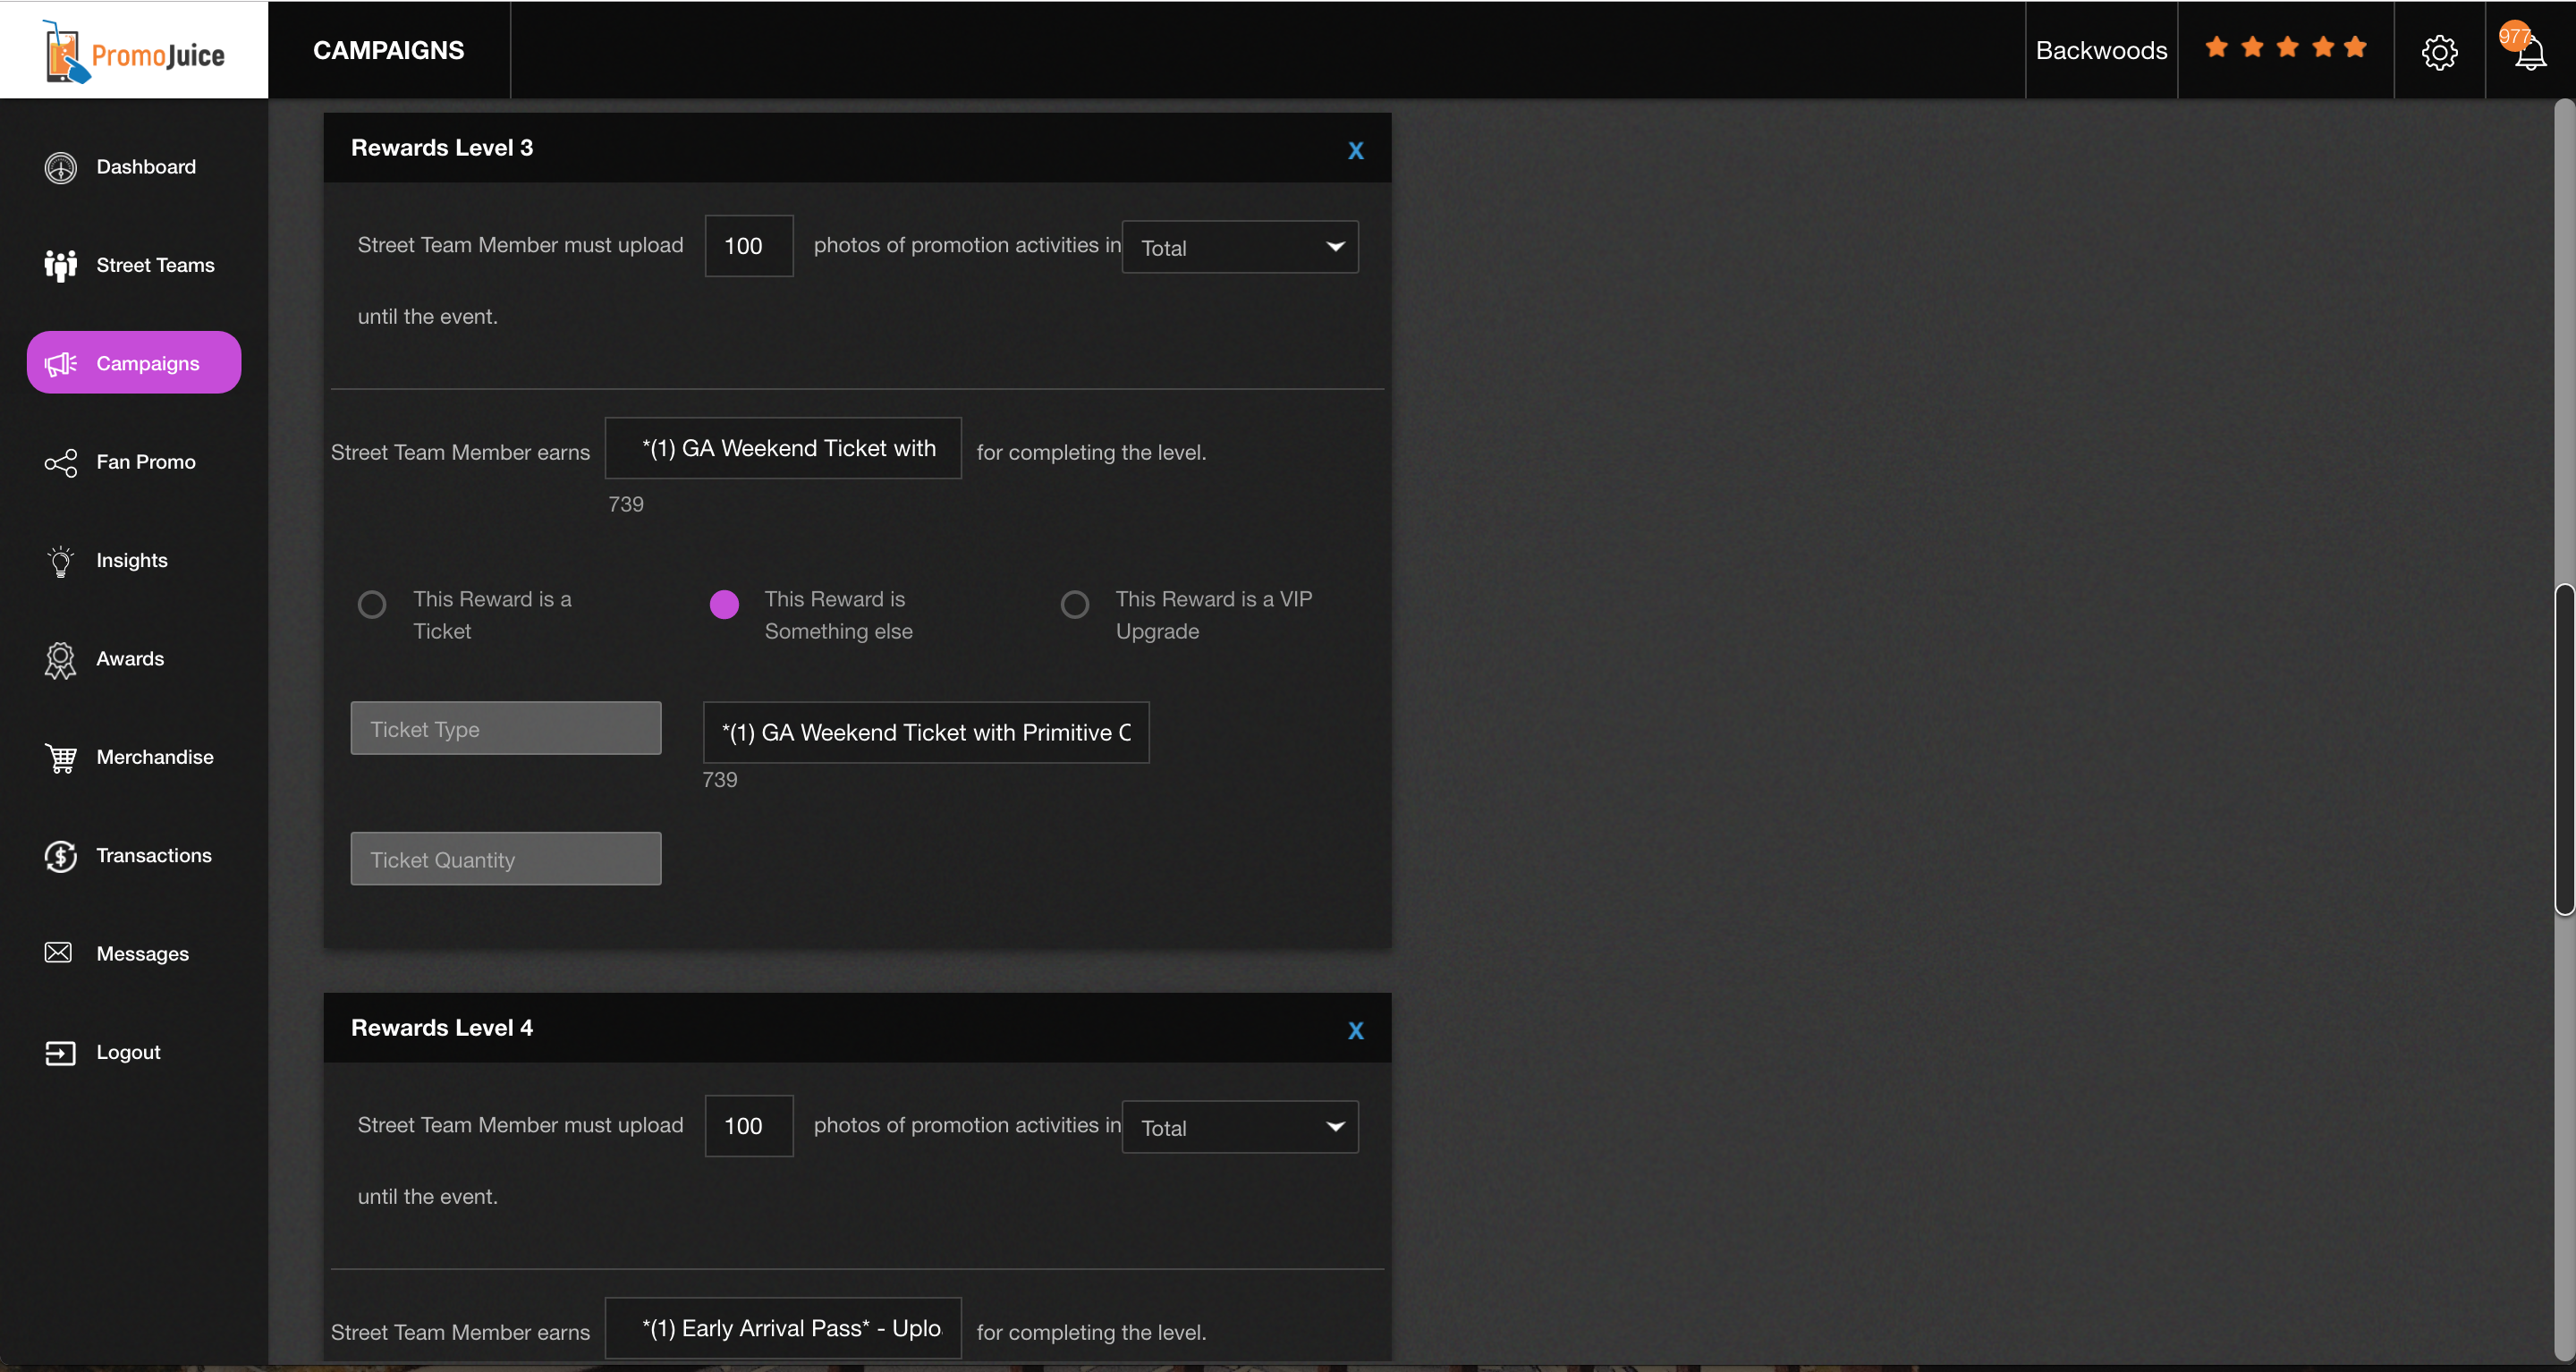Screen dimensions: 2576x1372
Task: Click the Street Teams people icon
Action: (x=60, y=265)
